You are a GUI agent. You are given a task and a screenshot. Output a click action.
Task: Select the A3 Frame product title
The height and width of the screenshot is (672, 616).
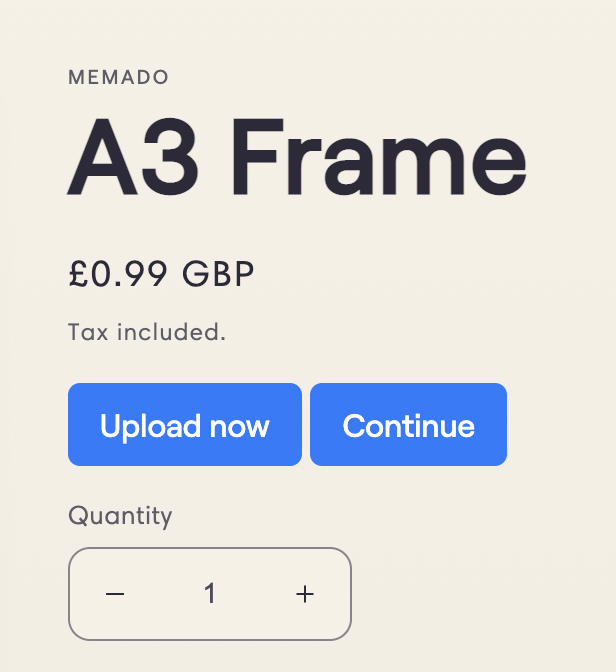pyautogui.click(x=297, y=159)
